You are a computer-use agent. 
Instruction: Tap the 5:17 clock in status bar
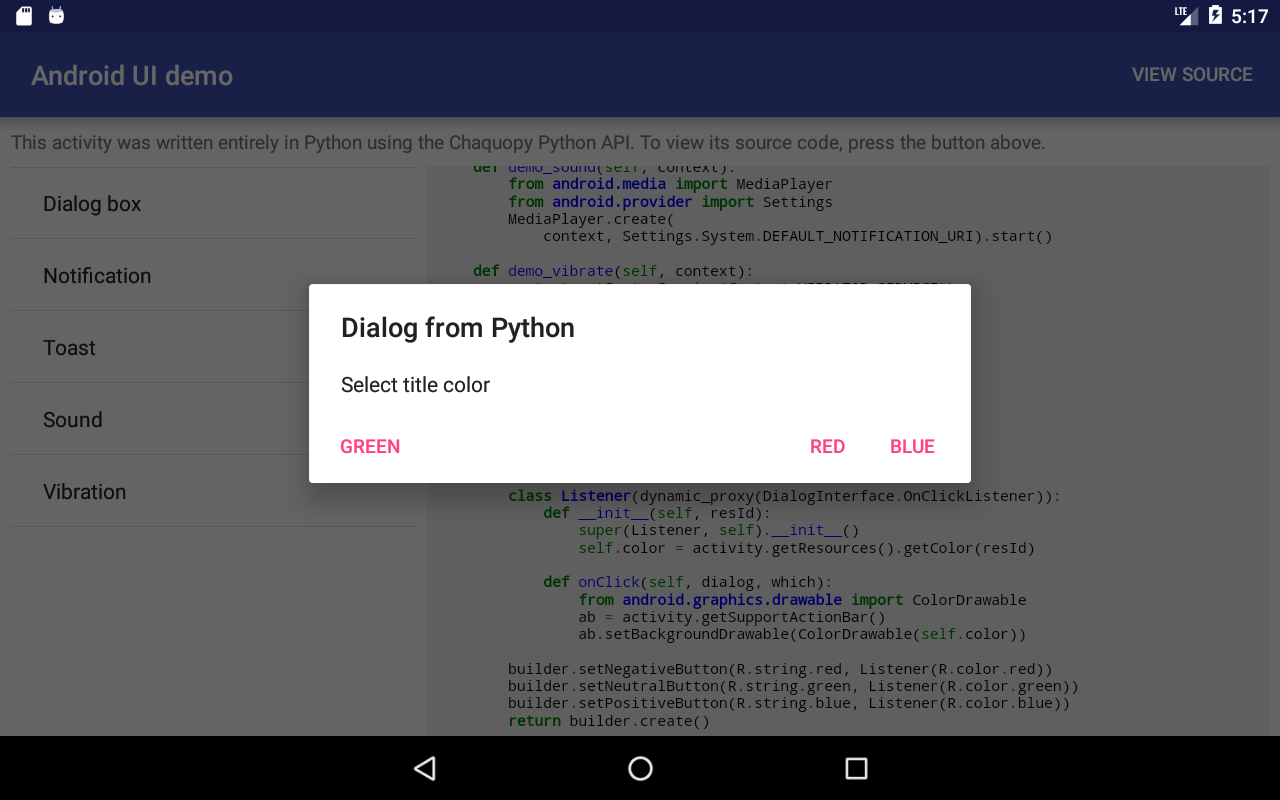[1250, 16]
